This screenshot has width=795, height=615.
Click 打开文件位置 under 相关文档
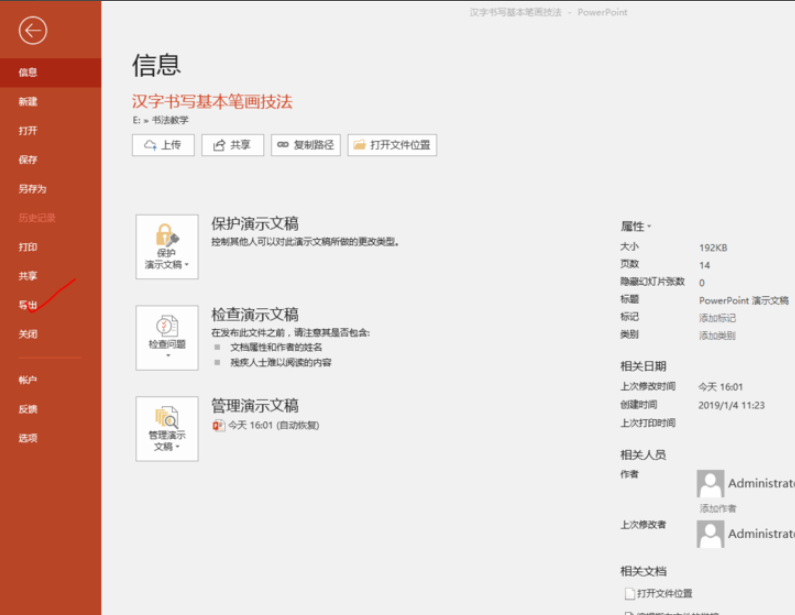click(x=659, y=594)
